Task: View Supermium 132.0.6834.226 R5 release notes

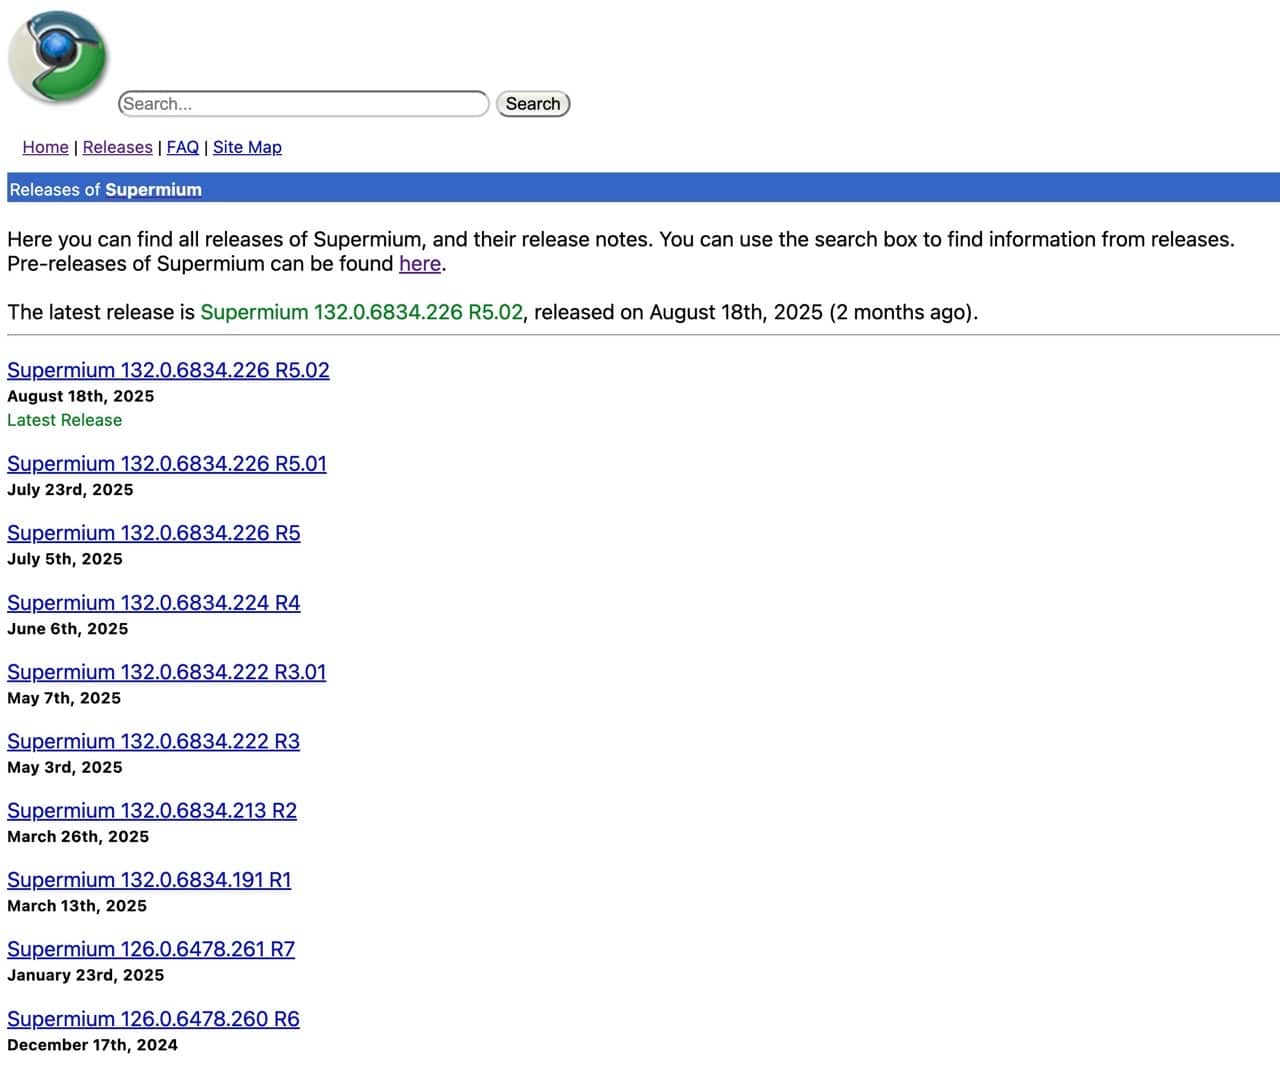Action: pos(153,533)
